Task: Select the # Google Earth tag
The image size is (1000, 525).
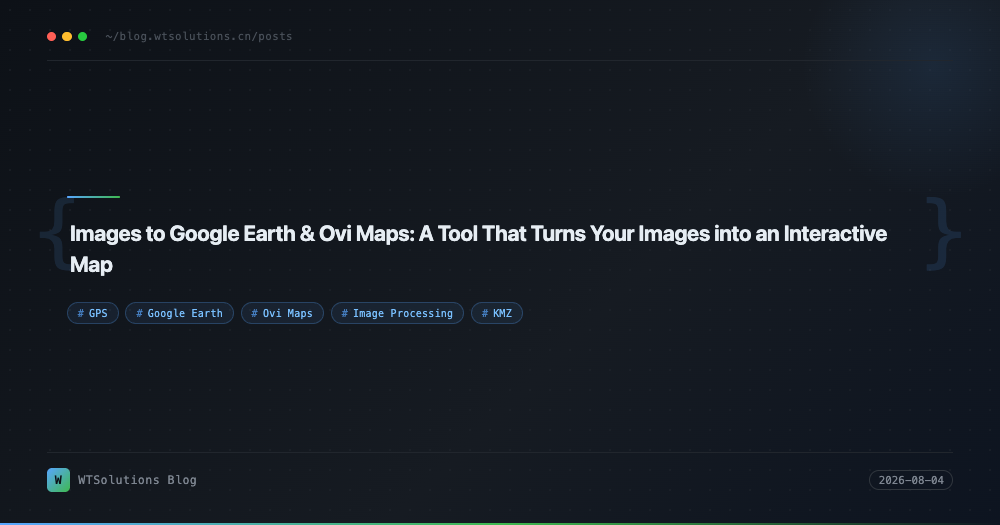Action: pyautogui.click(x=179, y=313)
